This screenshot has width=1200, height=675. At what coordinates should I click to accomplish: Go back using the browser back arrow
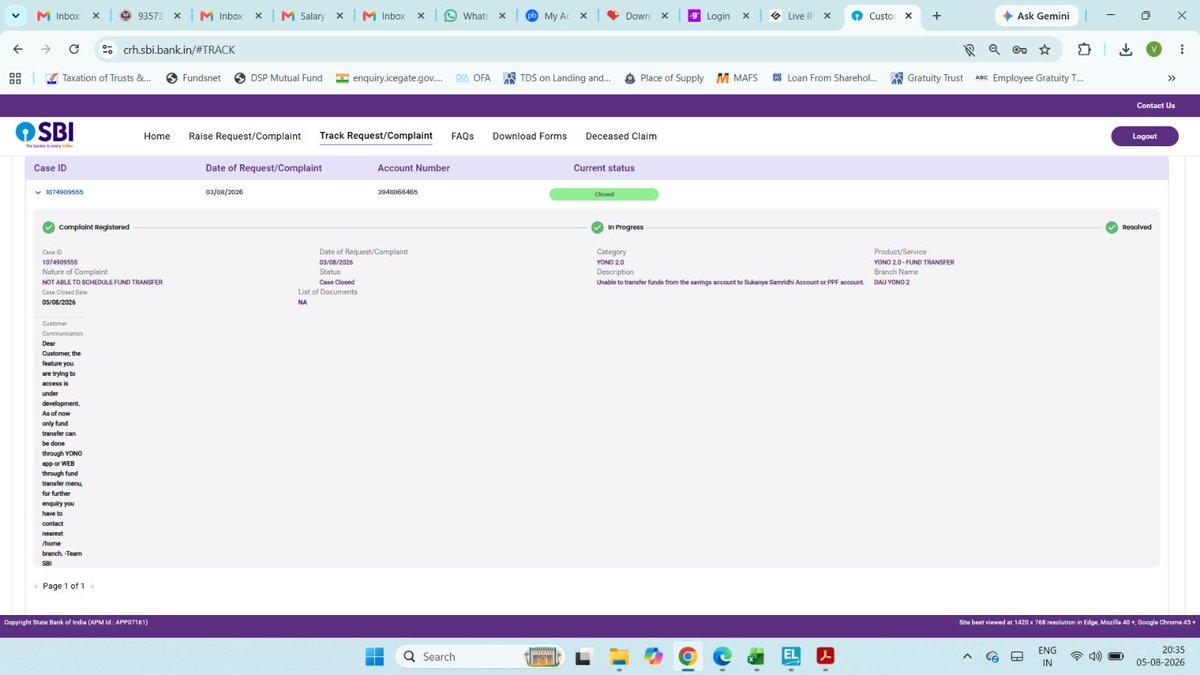coord(18,49)
